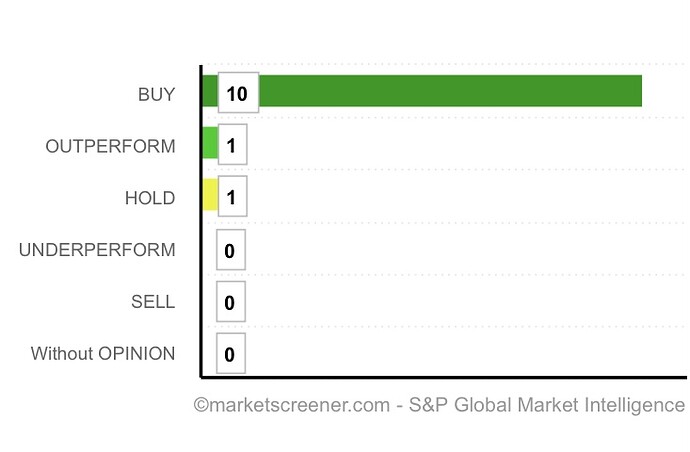Screen dimensions: 690x452
Task: Click the SELL rating label
Action: [153, 302]
